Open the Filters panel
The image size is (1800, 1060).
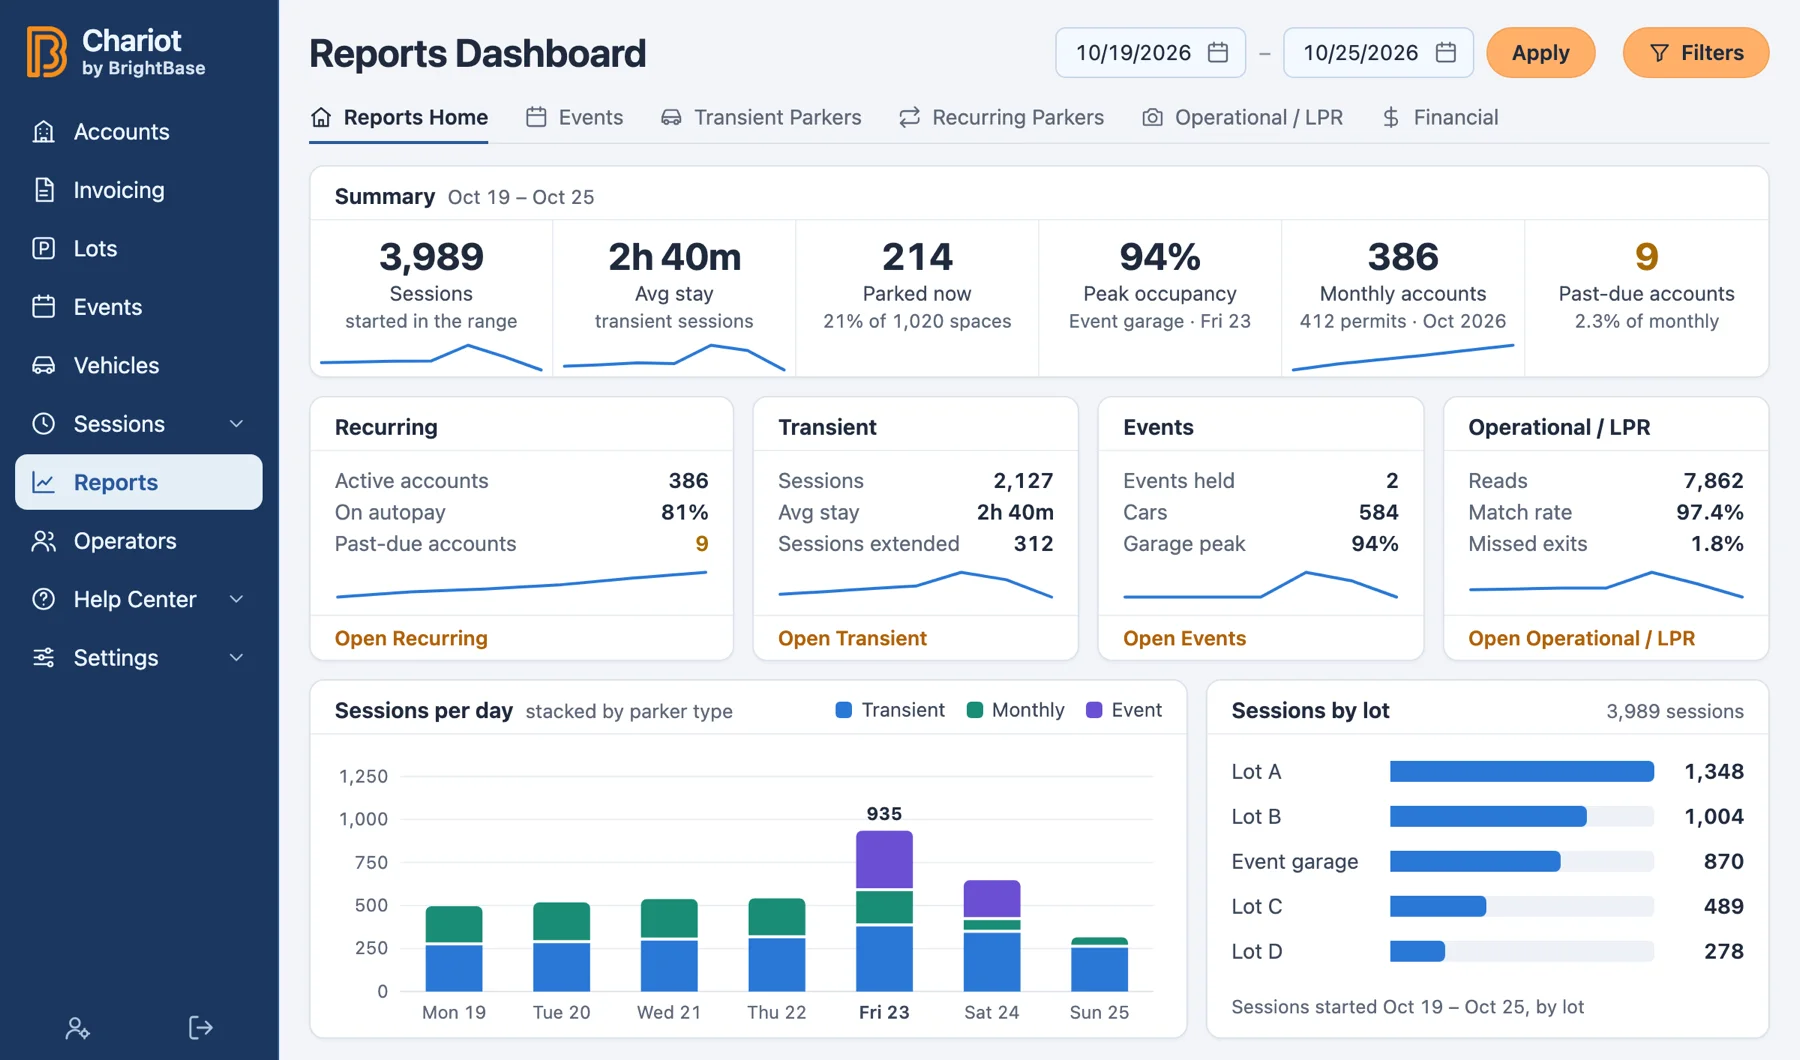click(x=1696, y=53)
